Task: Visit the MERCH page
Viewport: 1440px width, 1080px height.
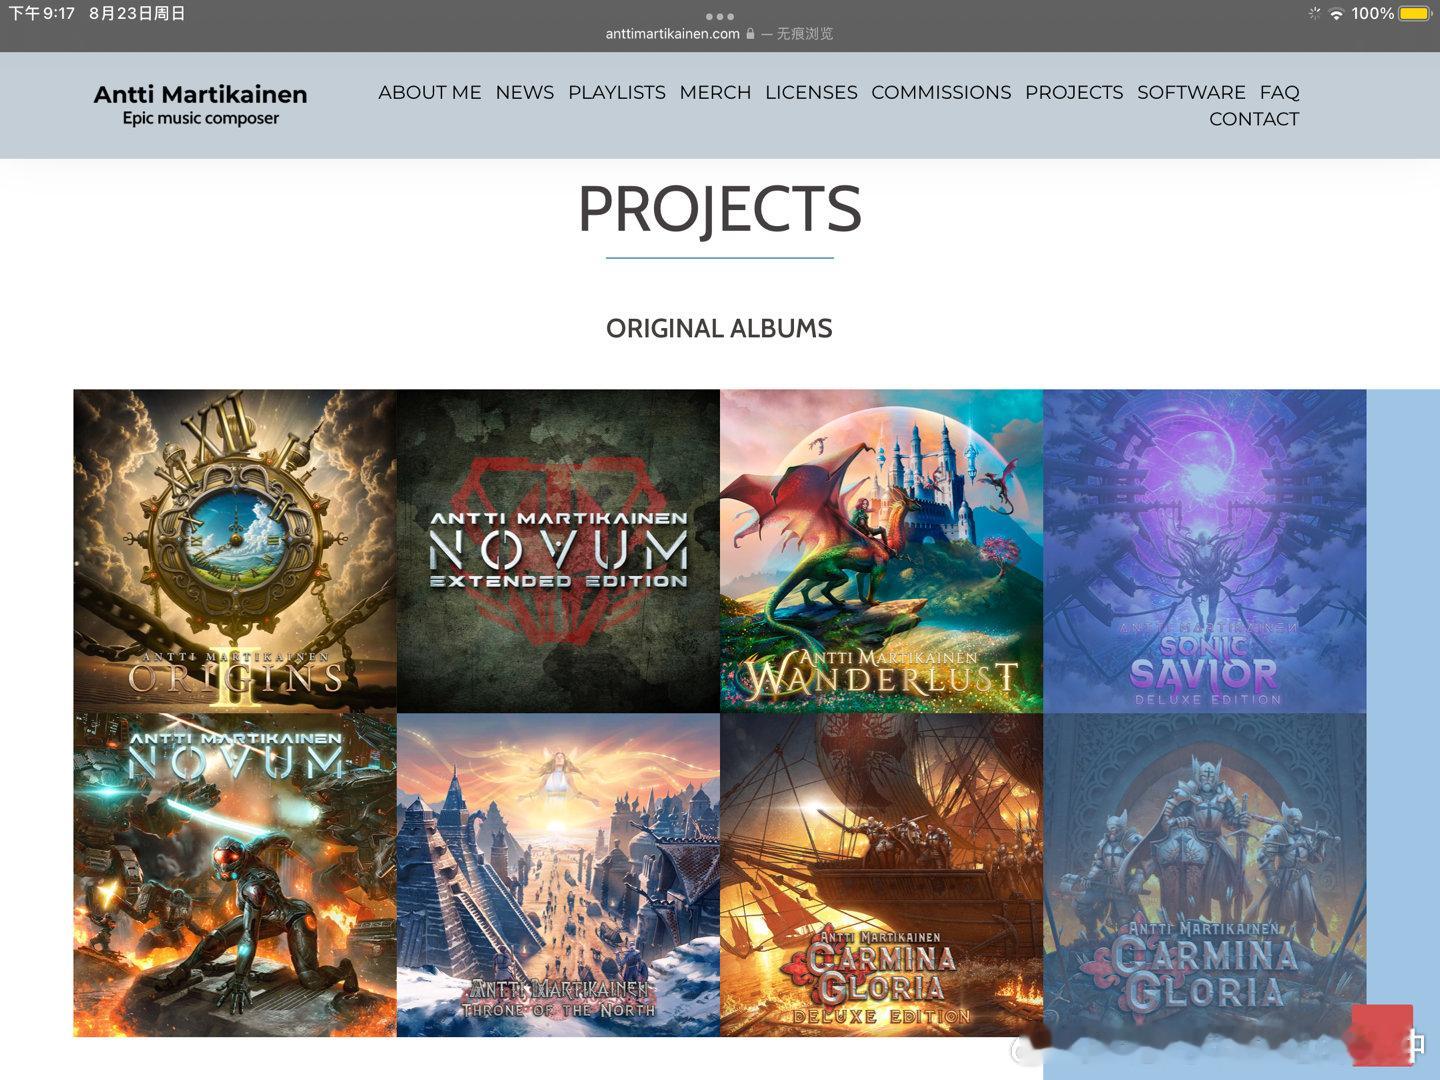Action: (715, 92)
